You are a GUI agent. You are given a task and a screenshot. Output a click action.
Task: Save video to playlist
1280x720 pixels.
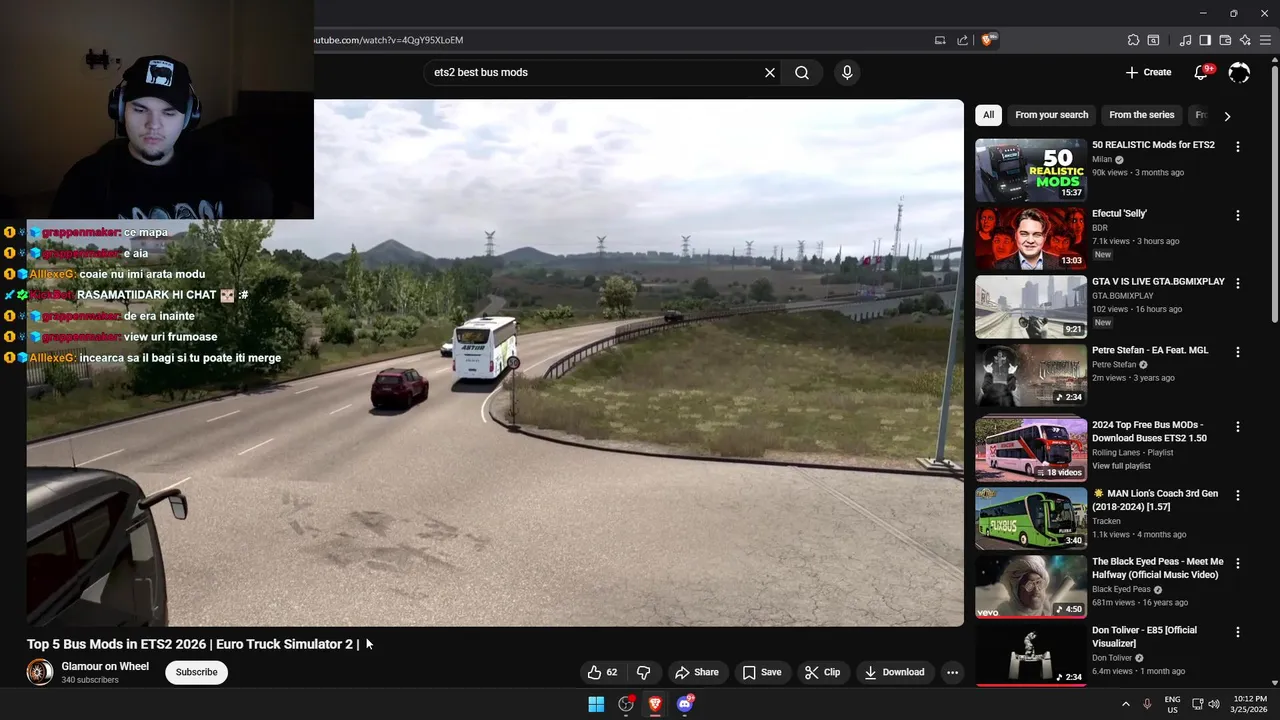pos(762,672)
